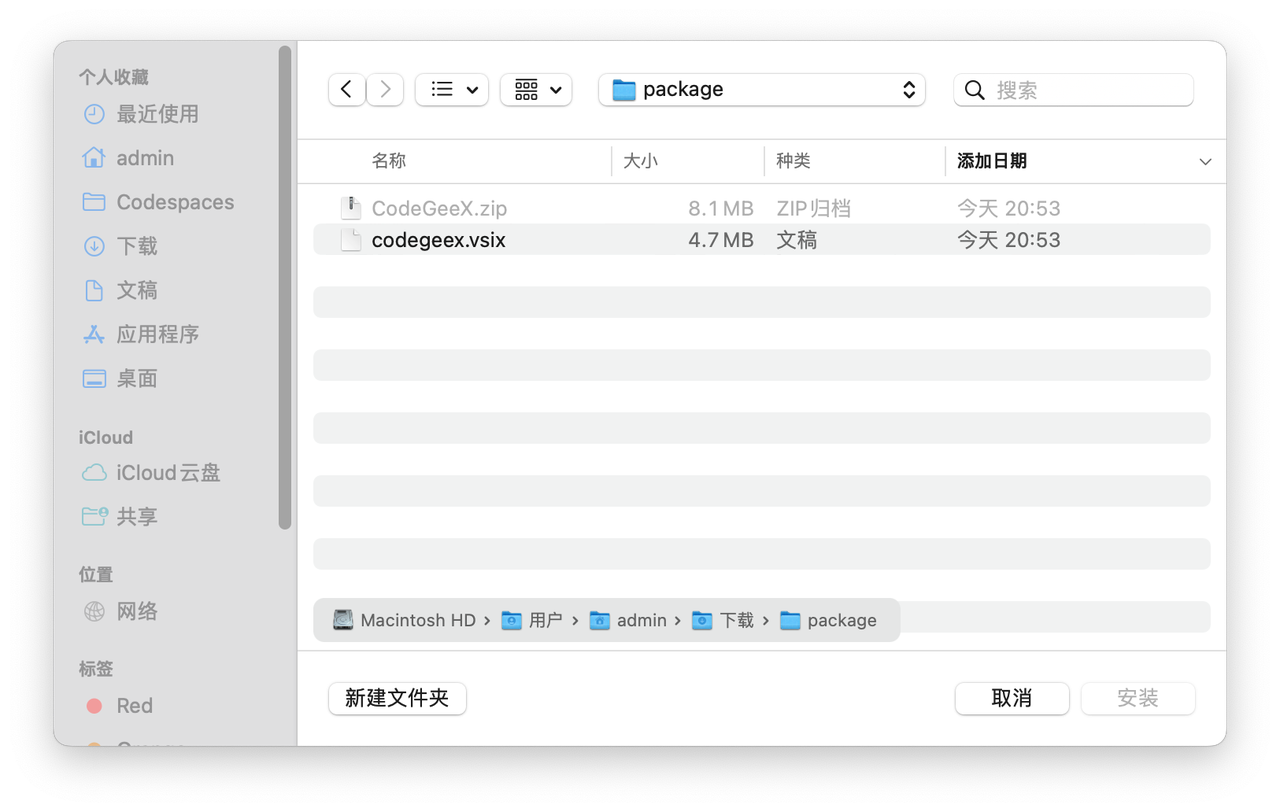1280x812 pixels.
Task: Click the CodeGeeX.zip archive icon
Action: pyautogui.click(x=350, y=208)
